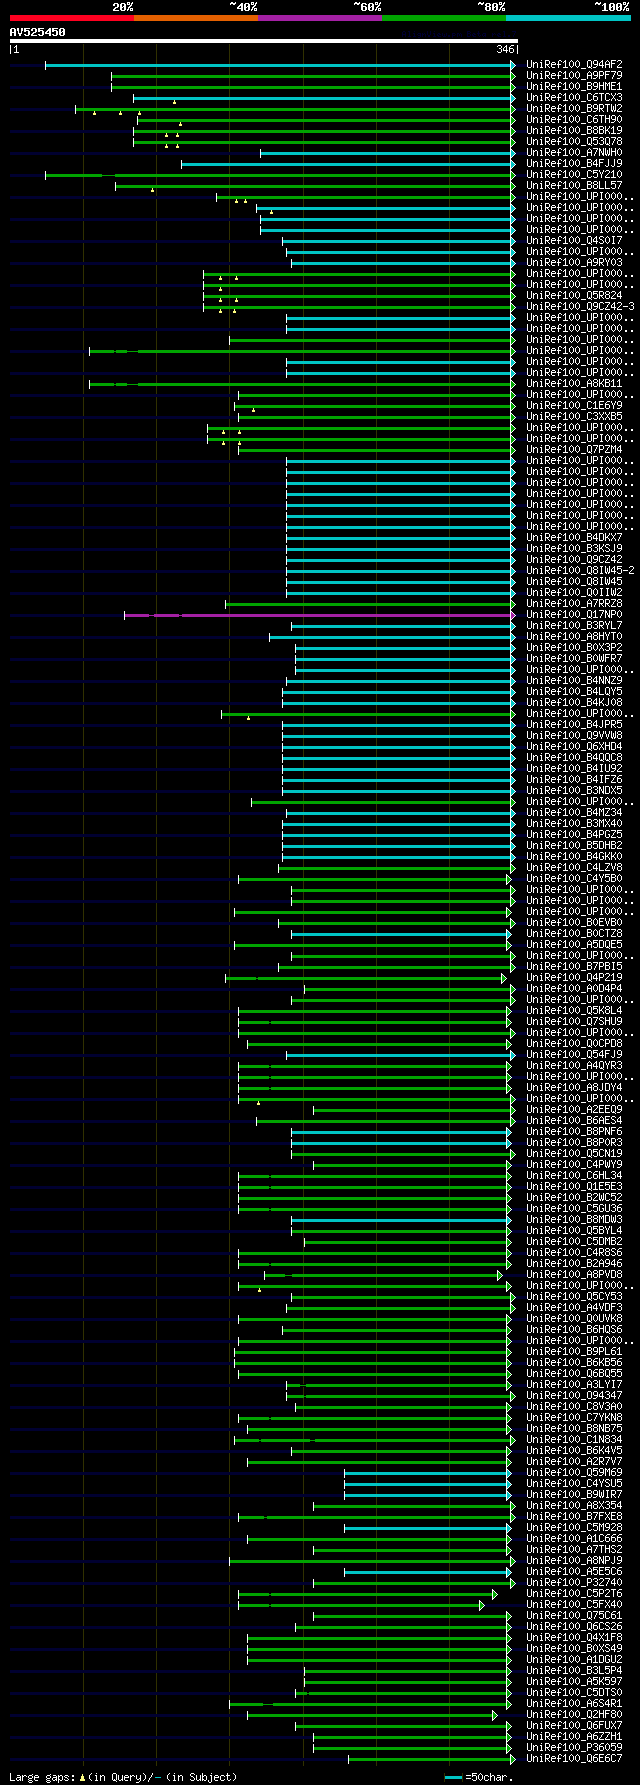Open hit UniRef100_C6TCX3
Screen dimensions: 640x1785
(574, 98)
